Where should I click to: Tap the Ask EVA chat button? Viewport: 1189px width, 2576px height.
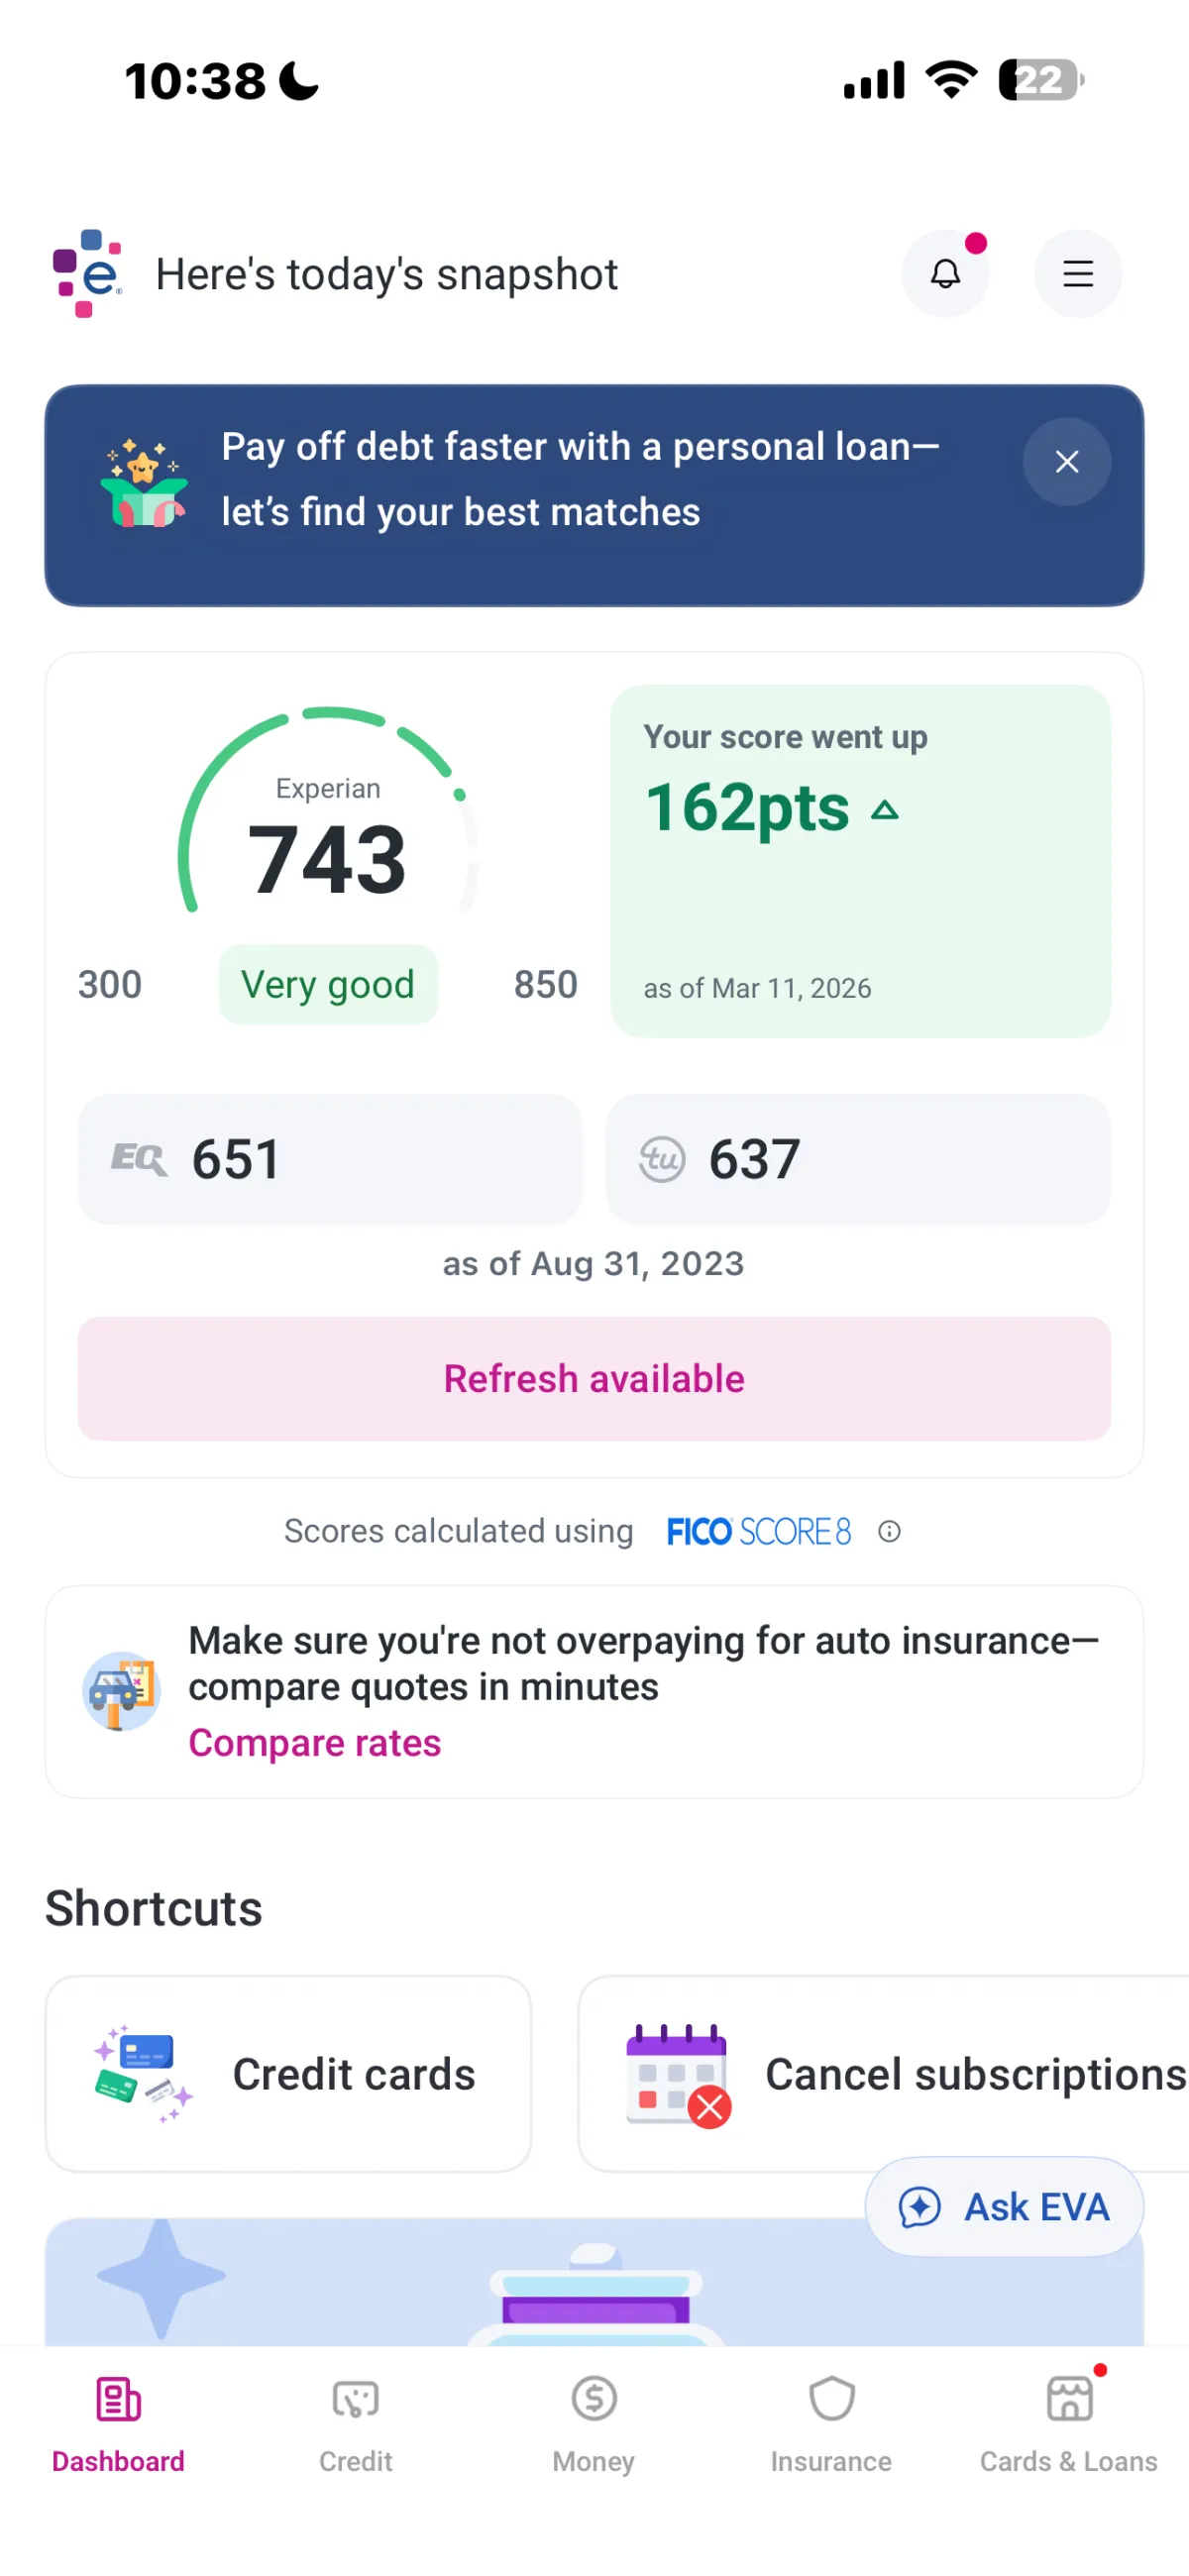(1003, 2207)
